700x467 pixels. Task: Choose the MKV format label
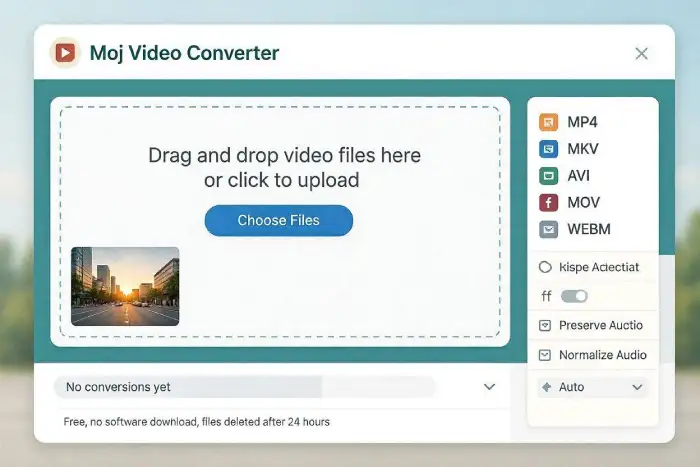pos(583,149)
